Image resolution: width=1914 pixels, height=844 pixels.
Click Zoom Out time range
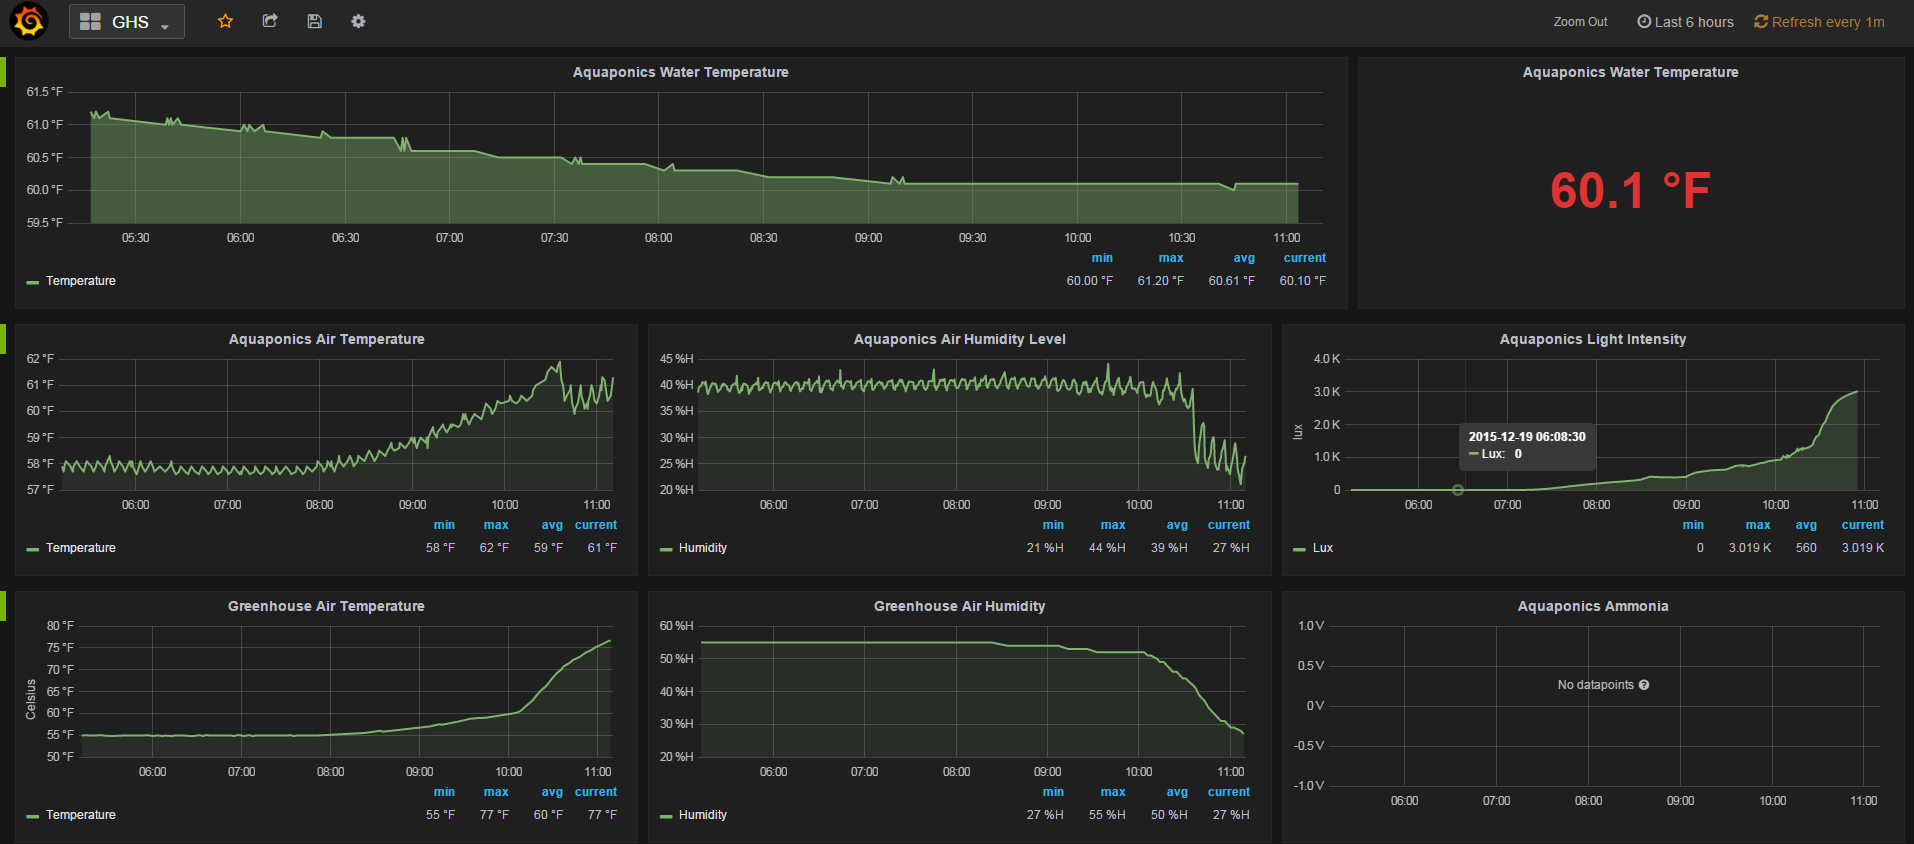(x=1580, y=22)
